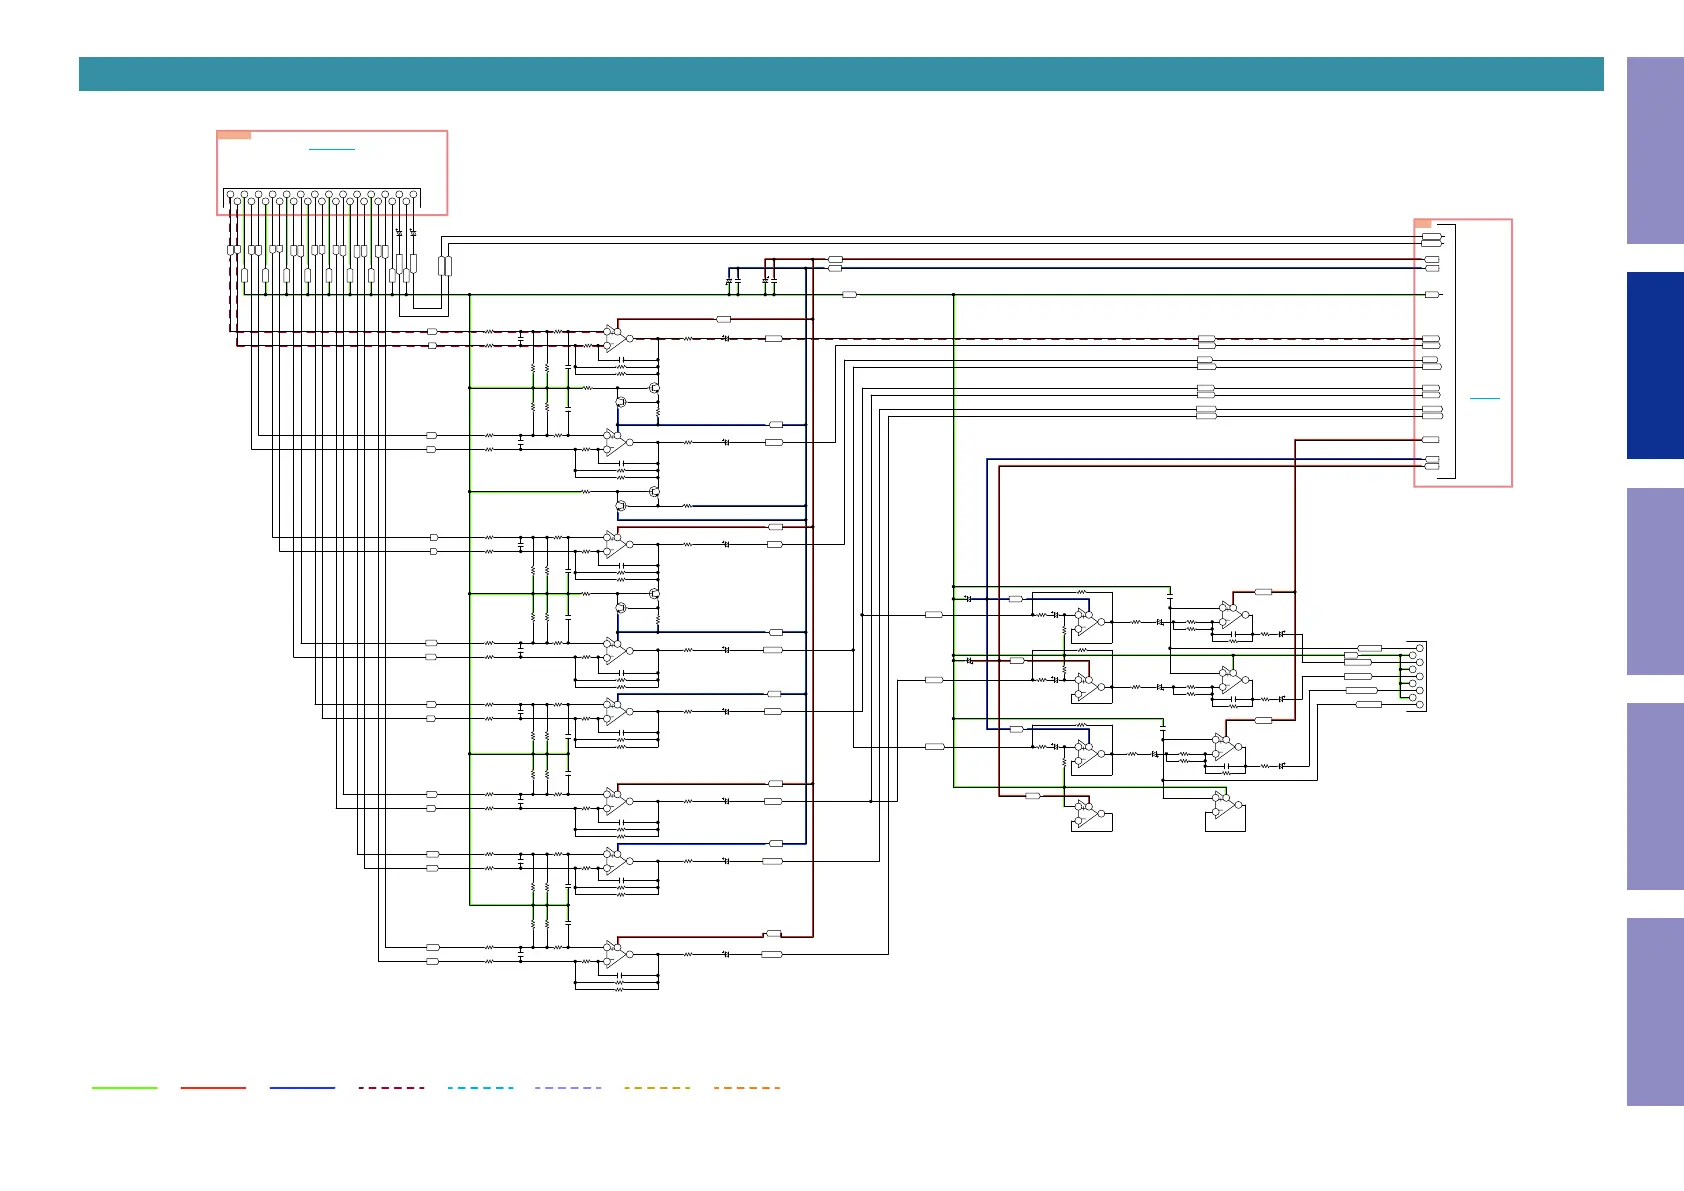Screen dimensions: 1684x1191
Task: Select the topmost op-amp in left column
Action: [x=616, y=338]
